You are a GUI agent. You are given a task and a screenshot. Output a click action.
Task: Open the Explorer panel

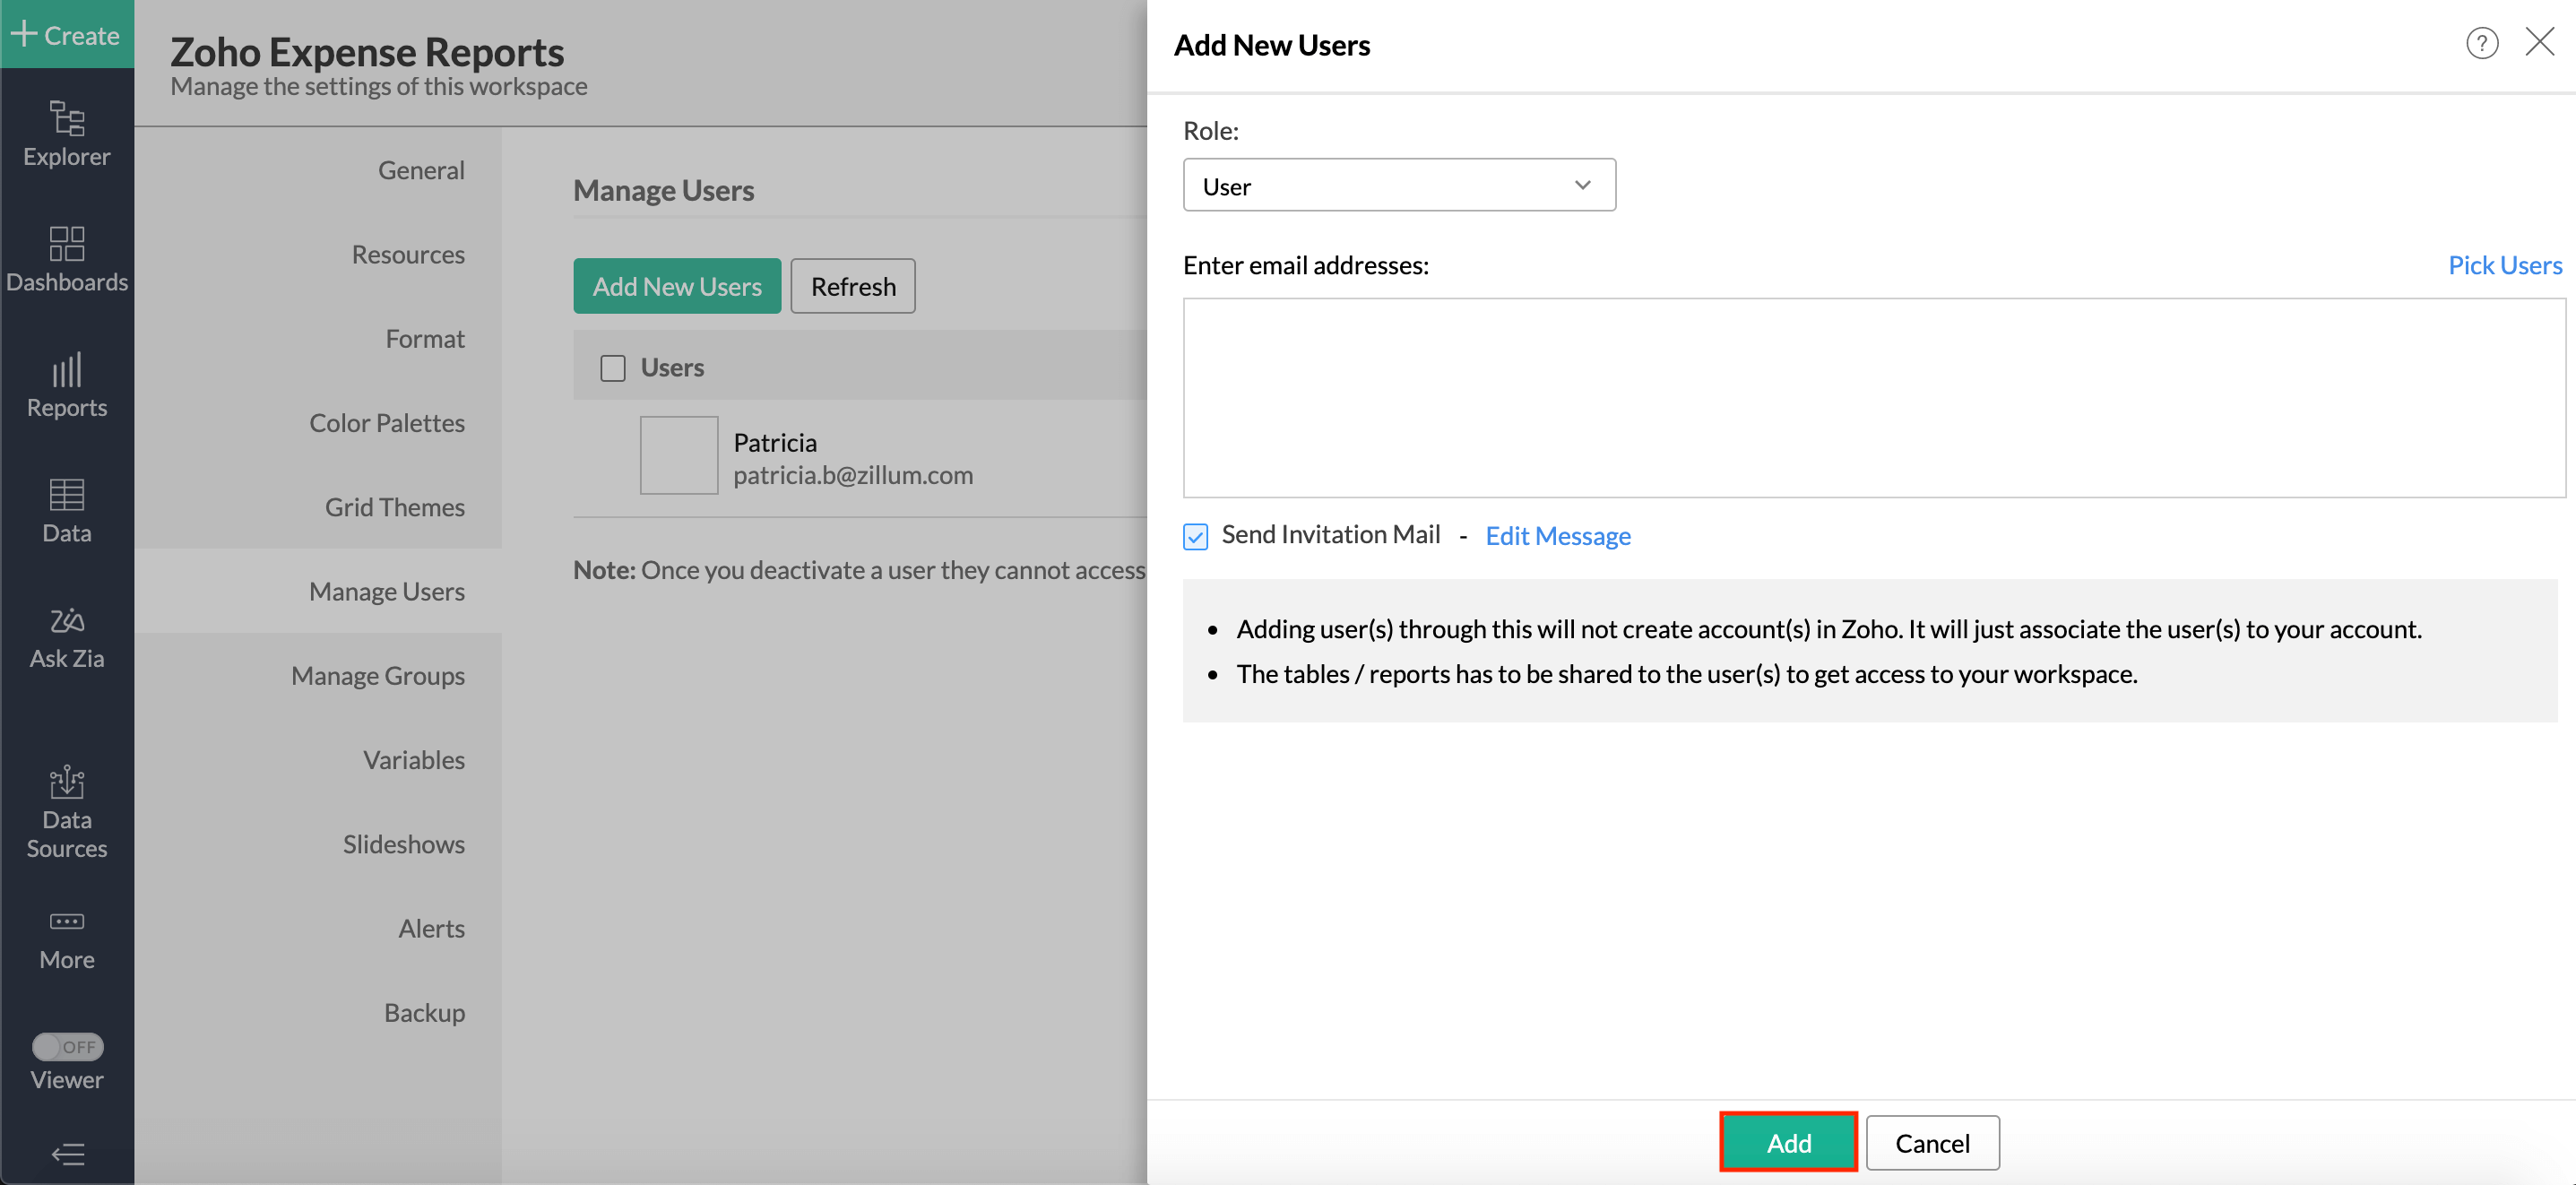tap(66, 133)
